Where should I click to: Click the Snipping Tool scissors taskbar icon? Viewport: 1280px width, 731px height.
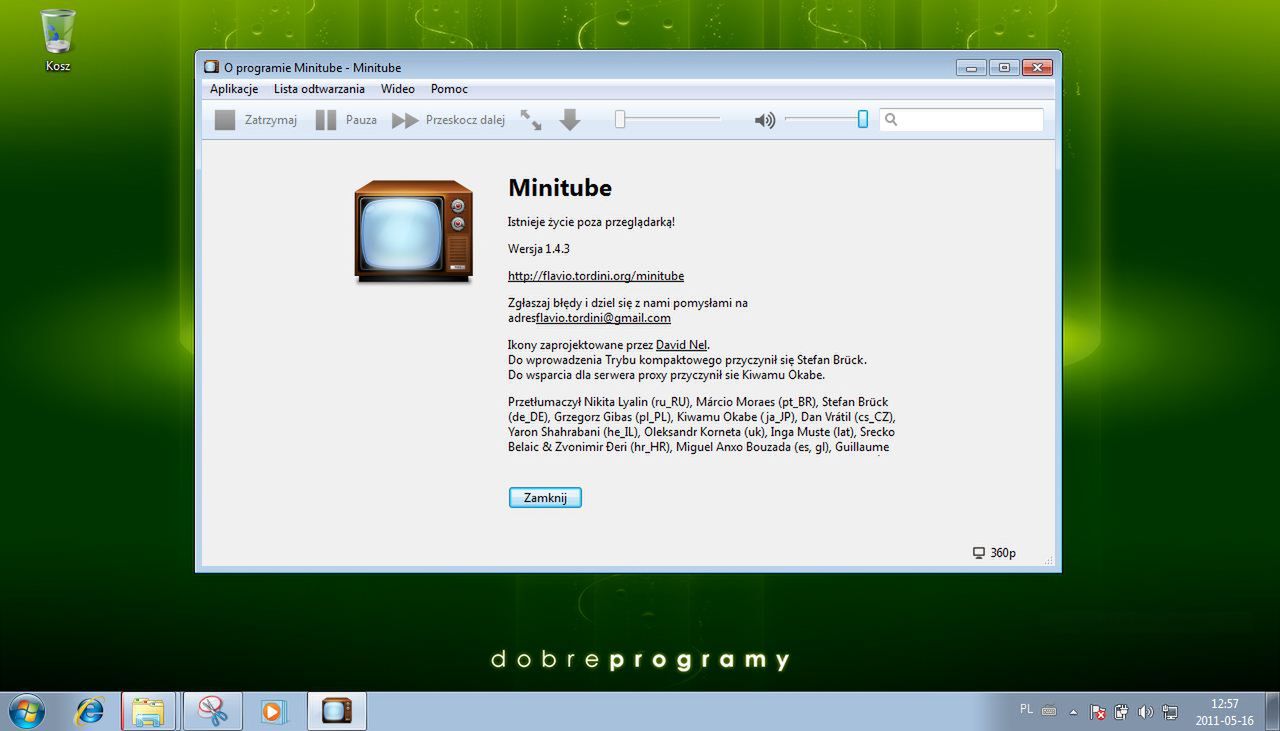coord(211,711)
